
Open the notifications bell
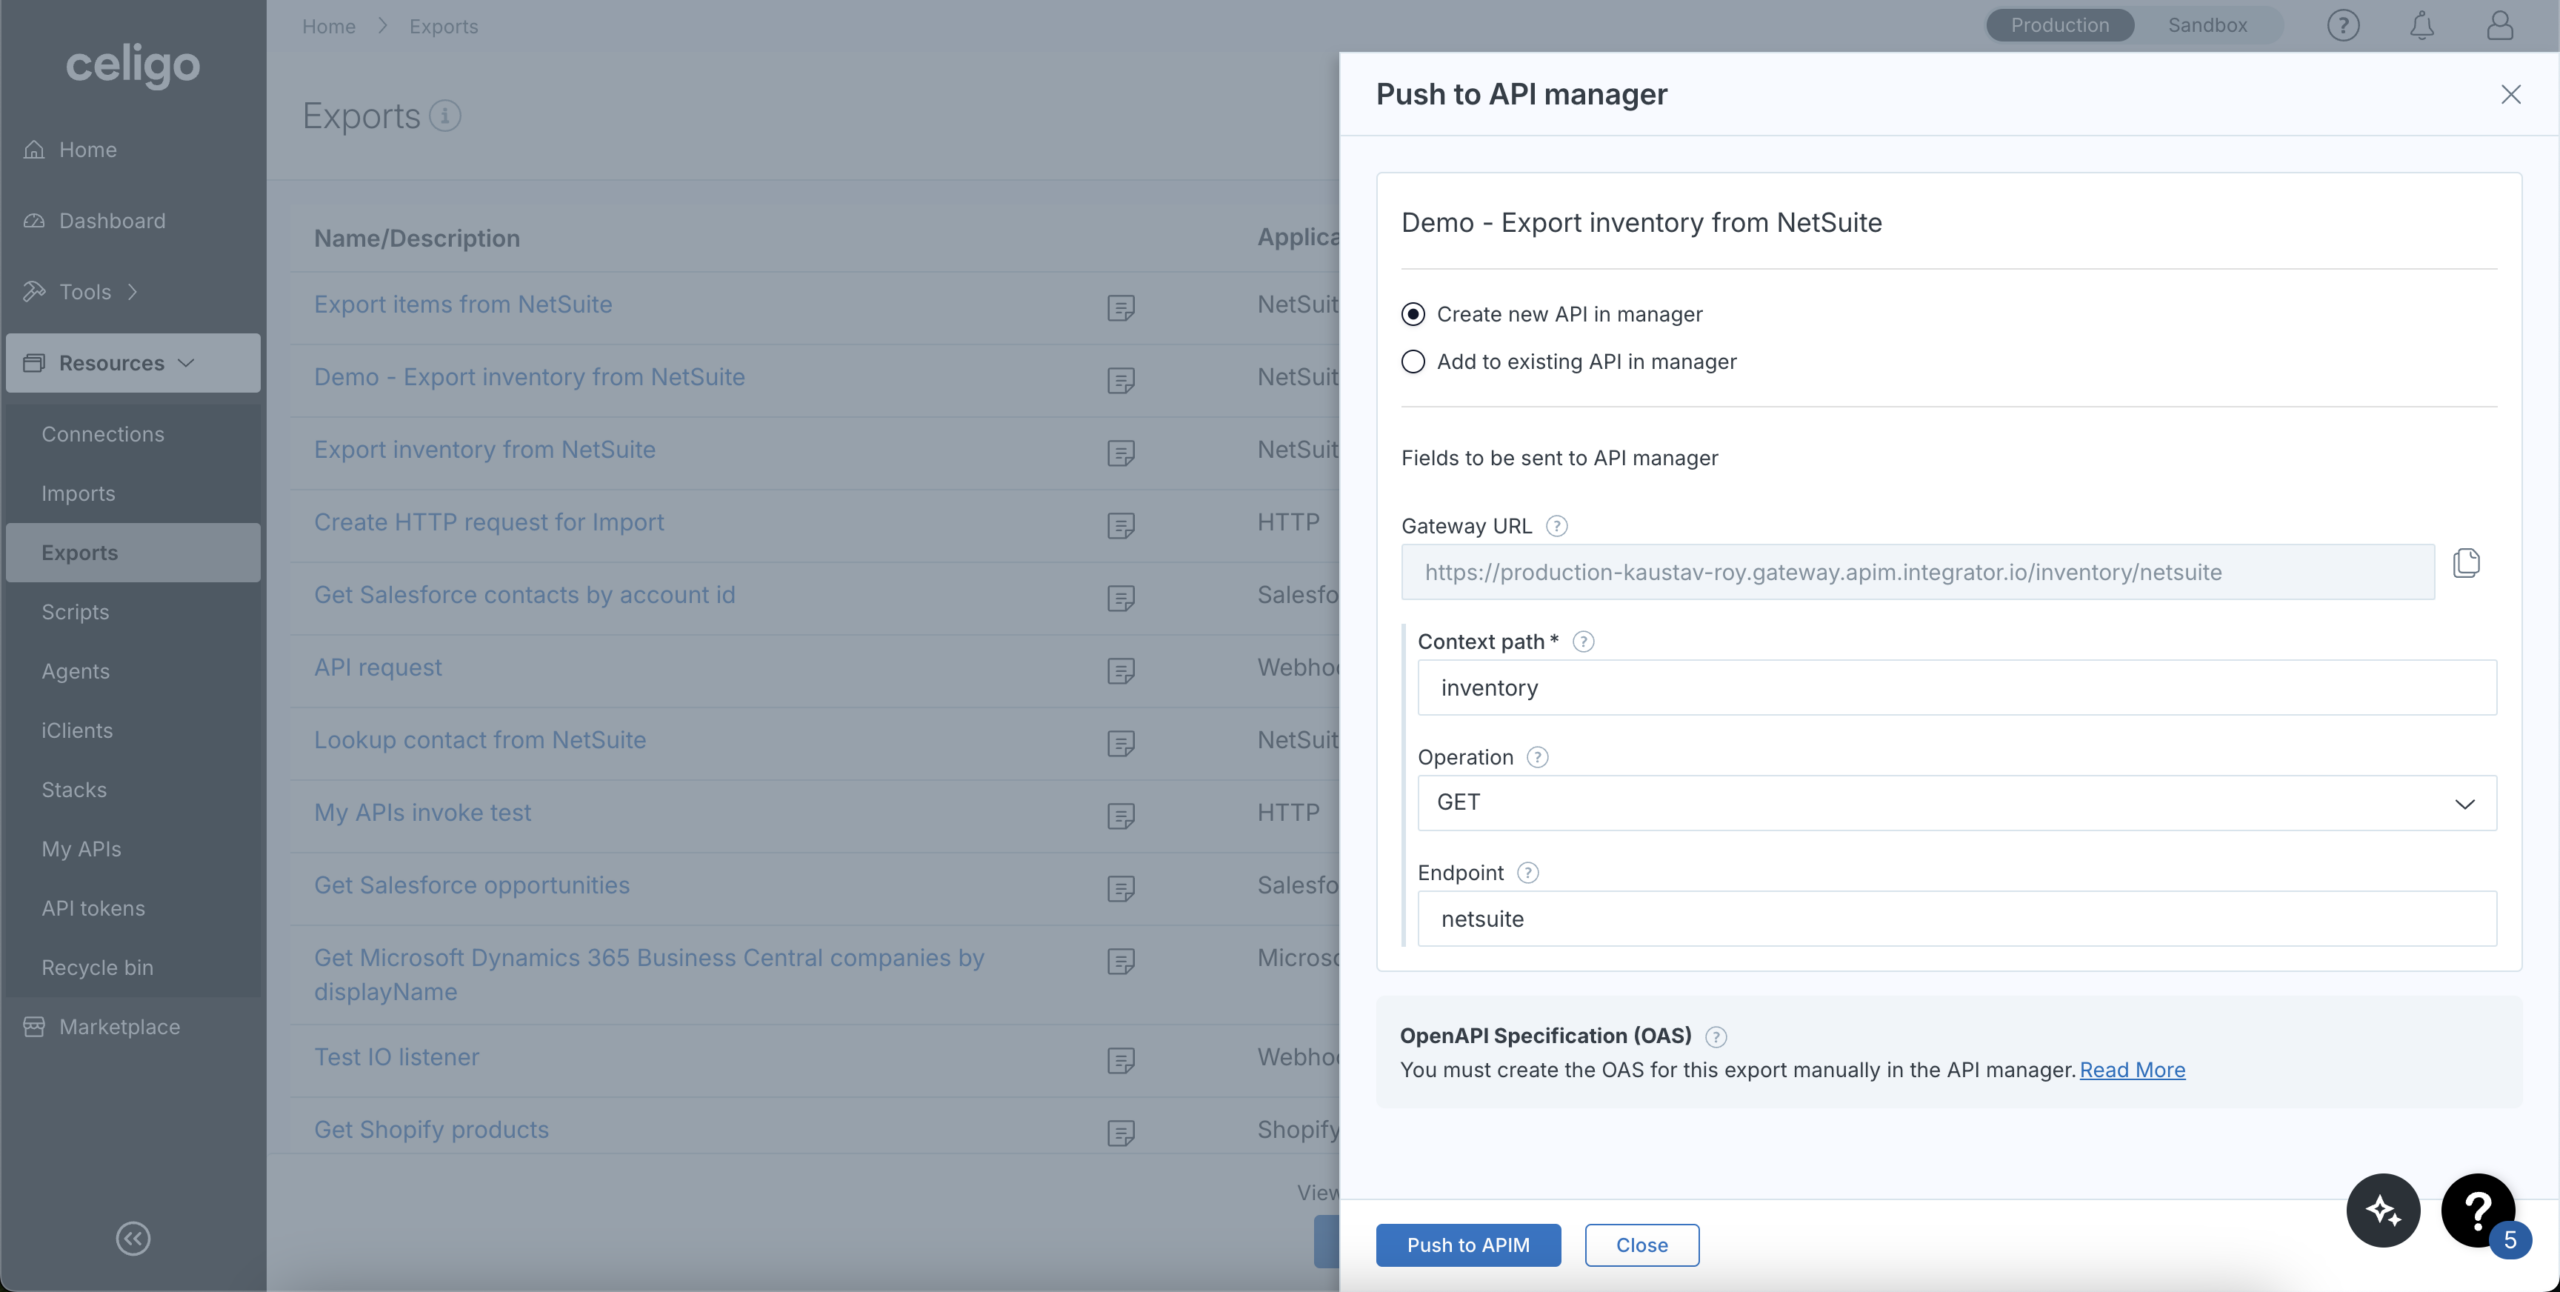click(2421, 25)
